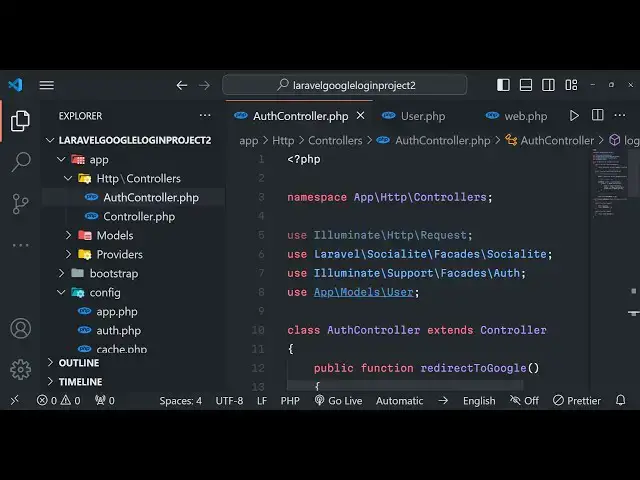
Task: Open ports forwarded indicator showing 0
Action: [x=104, y=401]
